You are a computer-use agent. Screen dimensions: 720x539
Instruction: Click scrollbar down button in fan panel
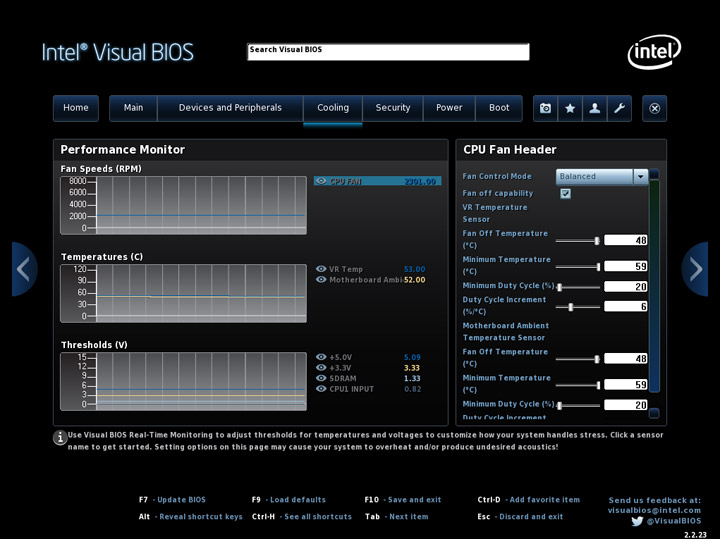click(654, 413)
